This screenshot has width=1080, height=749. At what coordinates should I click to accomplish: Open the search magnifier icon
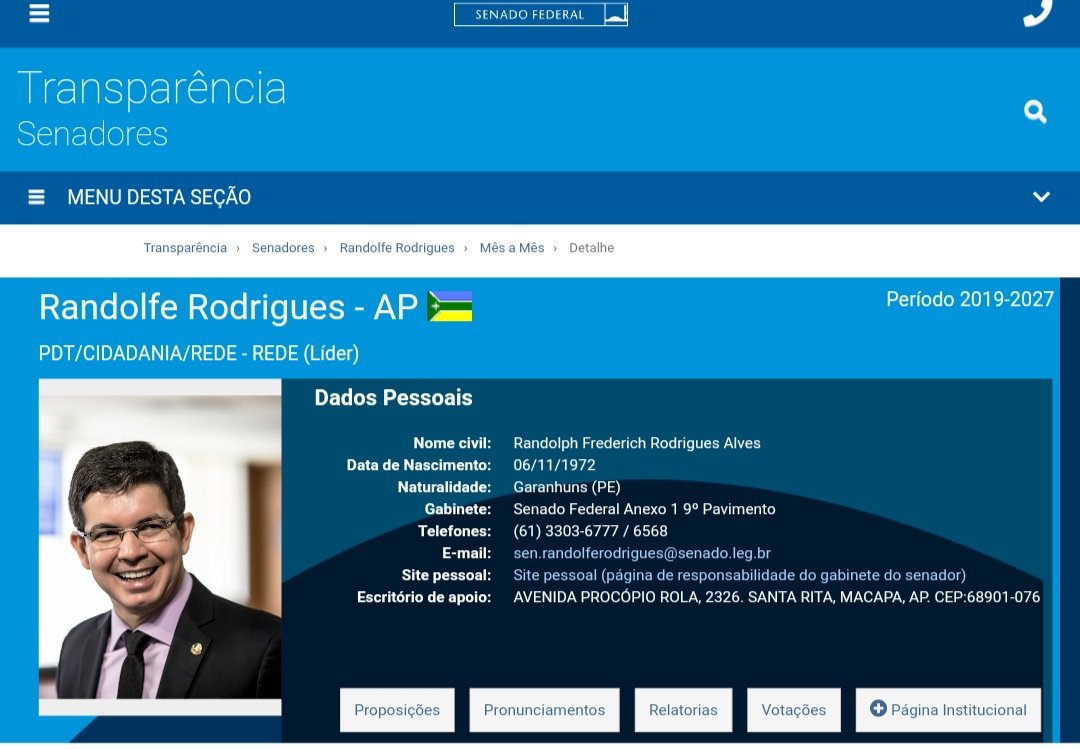(1035, 112)
